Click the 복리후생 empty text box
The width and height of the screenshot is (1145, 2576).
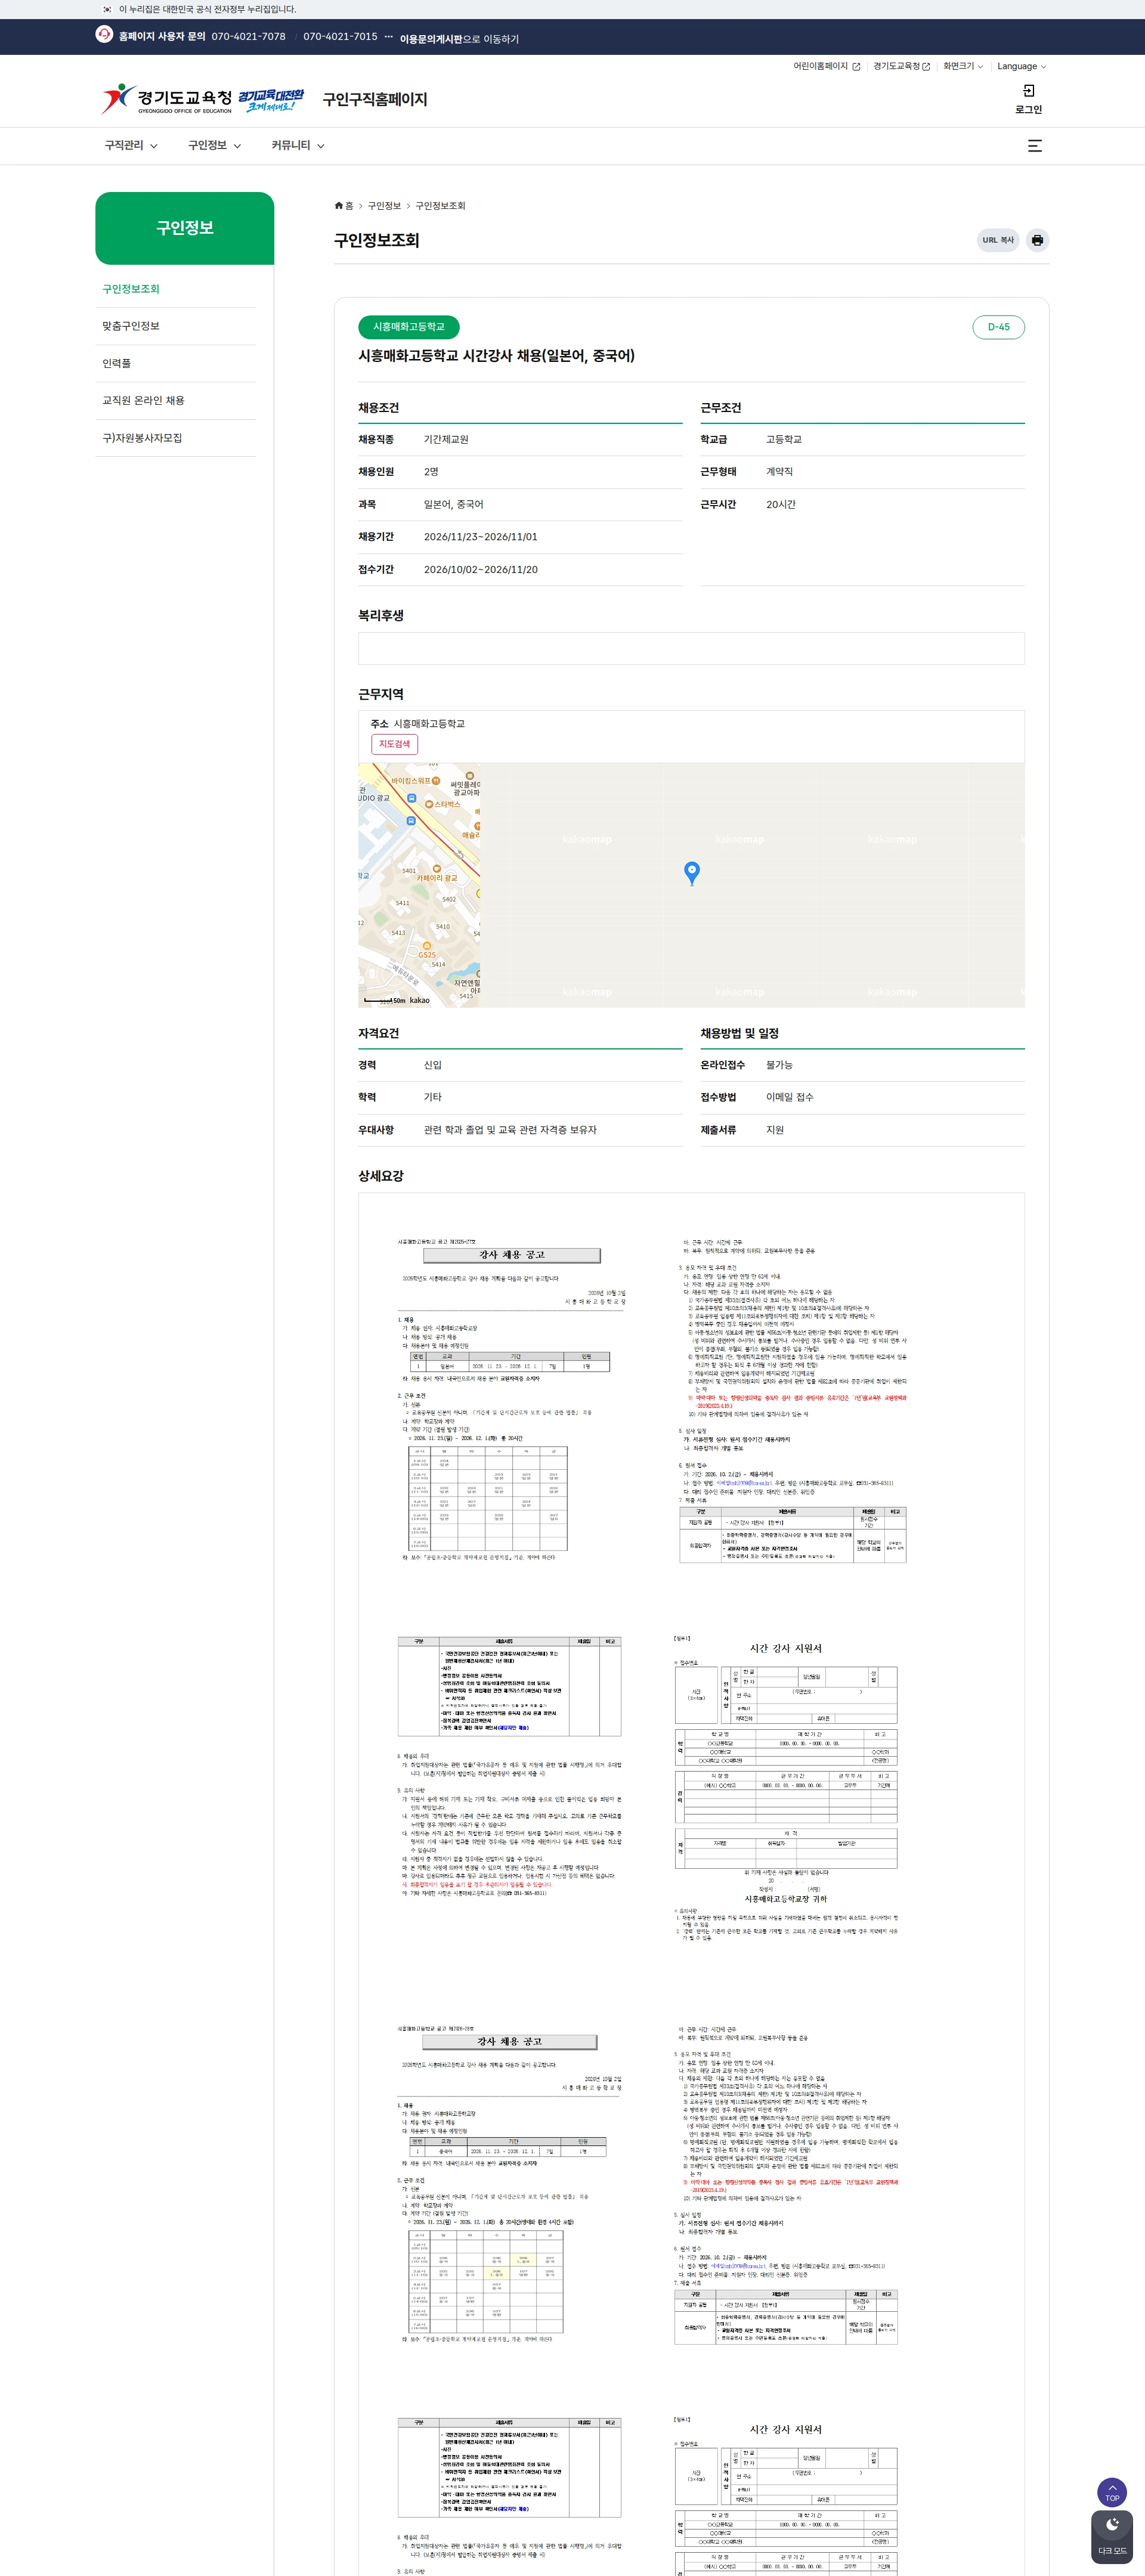click(x=691, y=648)
